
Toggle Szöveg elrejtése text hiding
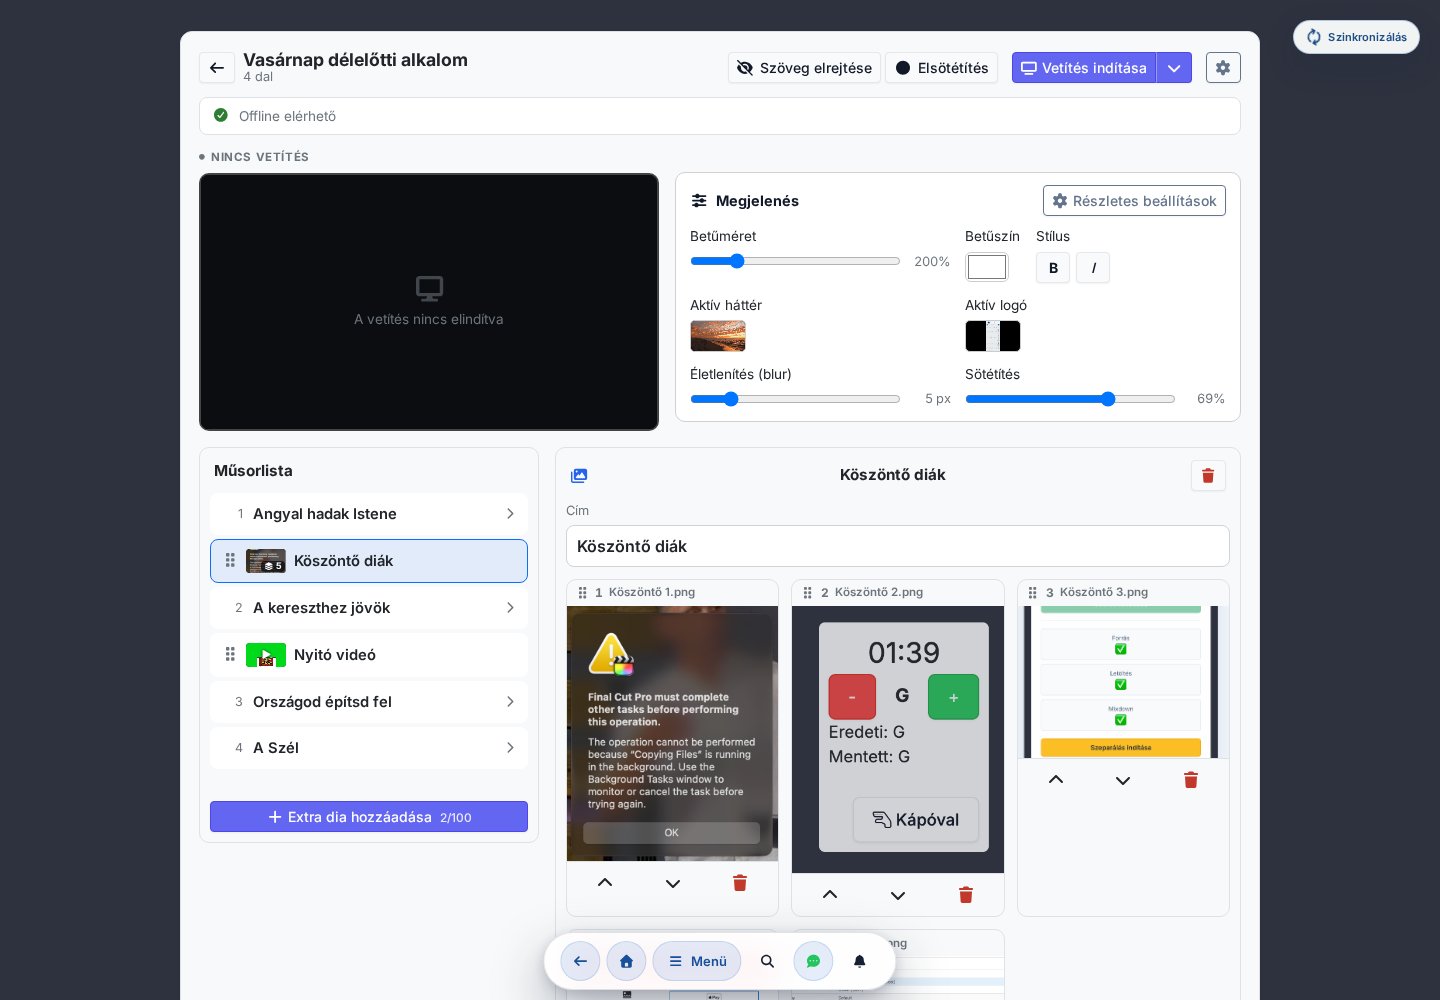(804, 68)
